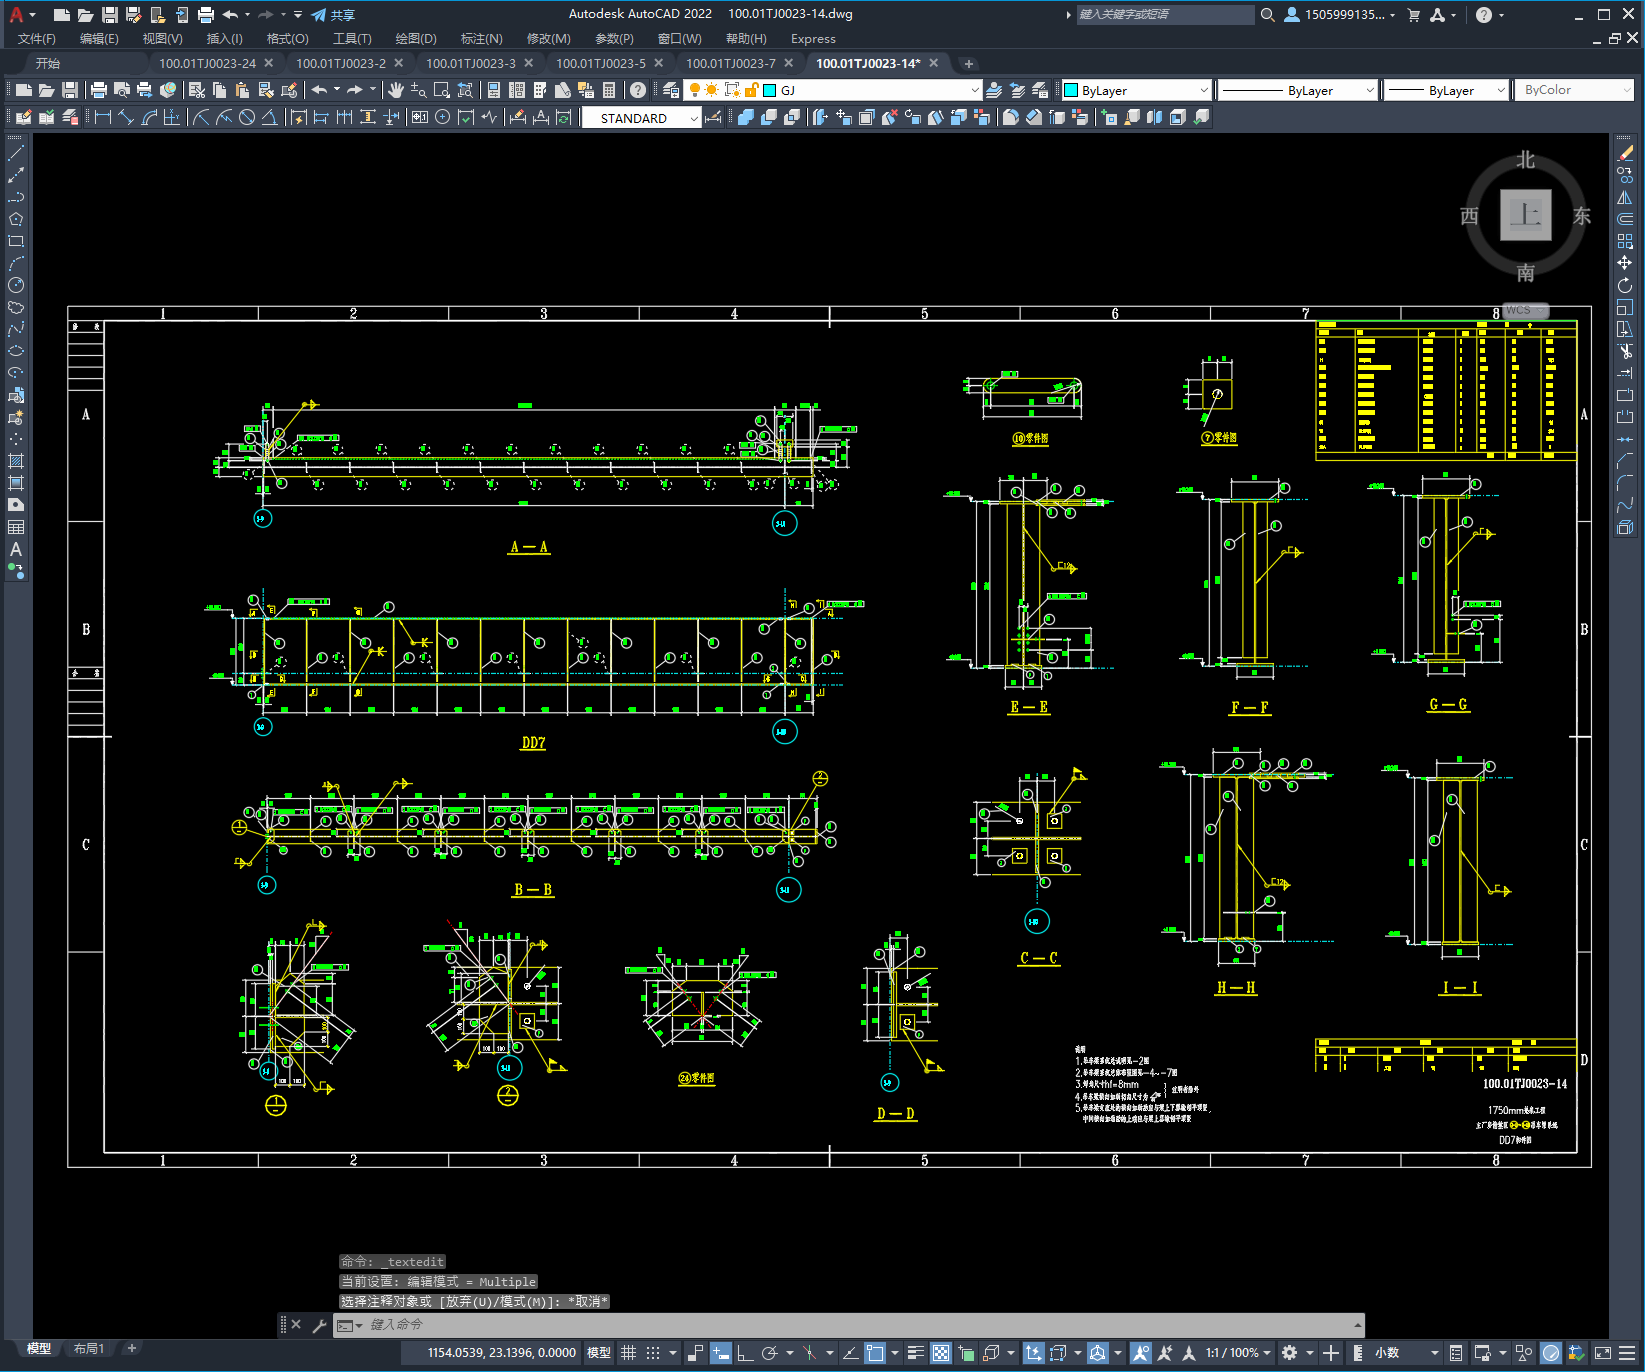Switch to the 开始 start tab
This screenshot has height=1372, width=1645.
coord(48,63)
